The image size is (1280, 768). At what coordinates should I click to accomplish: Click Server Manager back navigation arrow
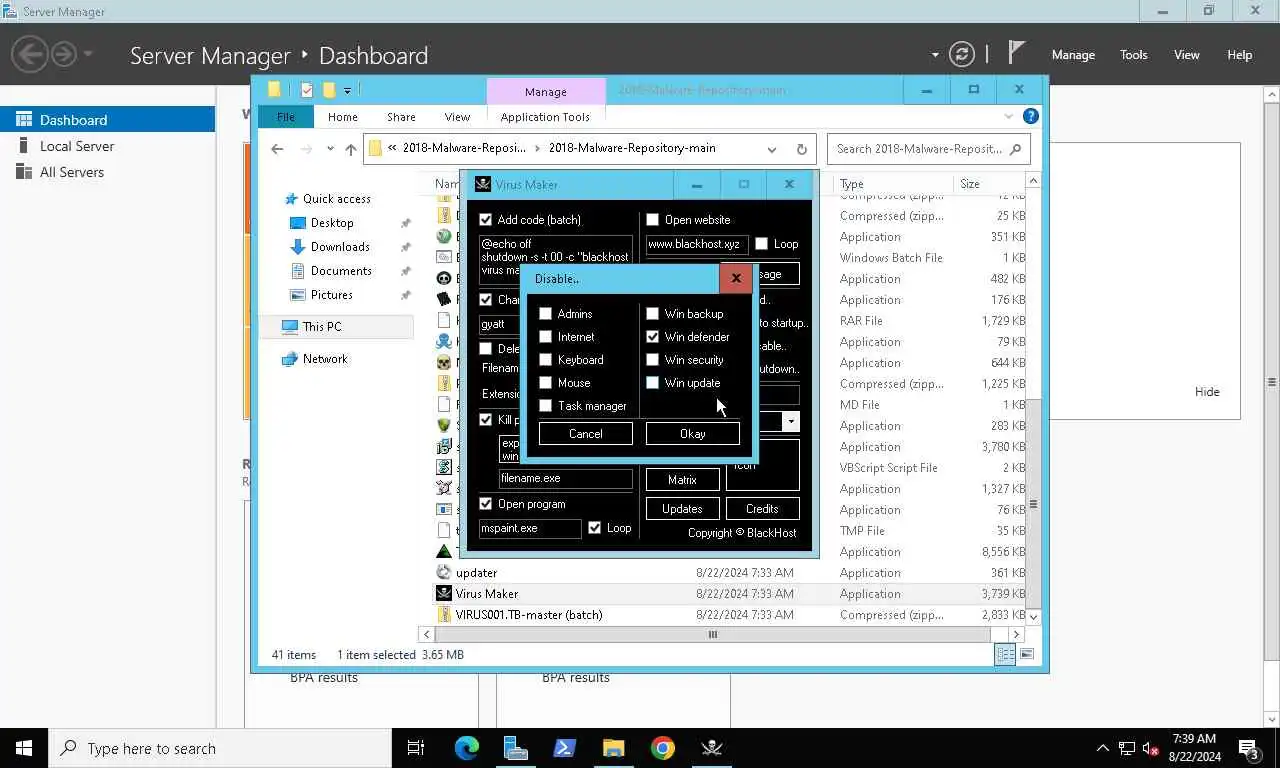point(31,54)
